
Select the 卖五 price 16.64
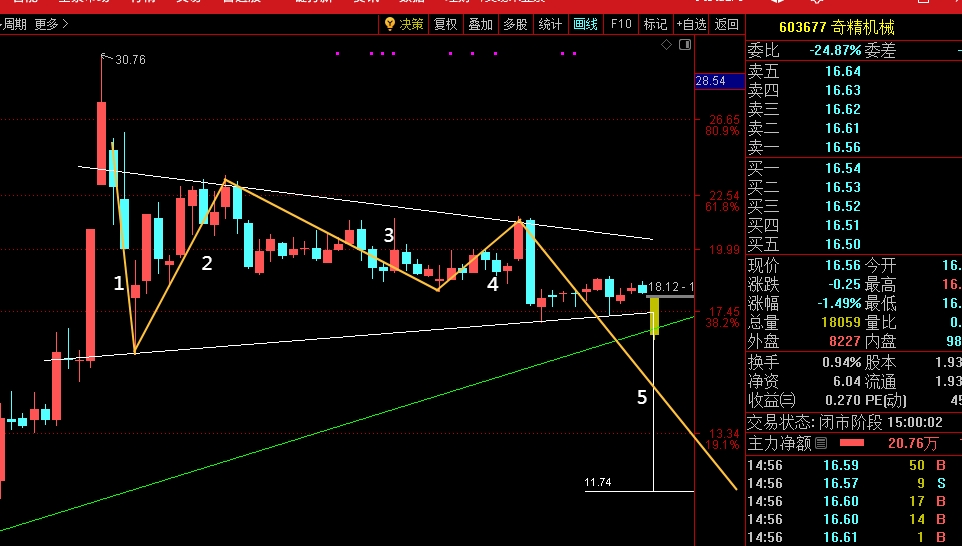842,71
